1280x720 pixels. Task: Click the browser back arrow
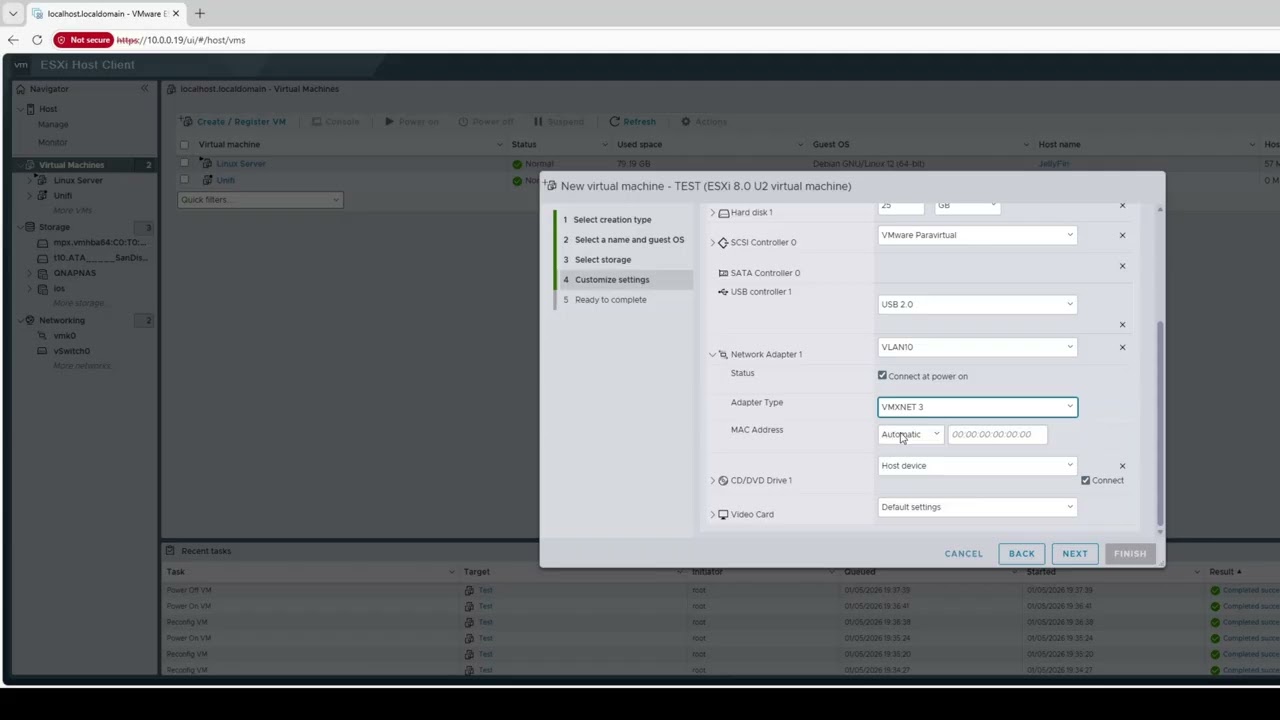point(13,40)
